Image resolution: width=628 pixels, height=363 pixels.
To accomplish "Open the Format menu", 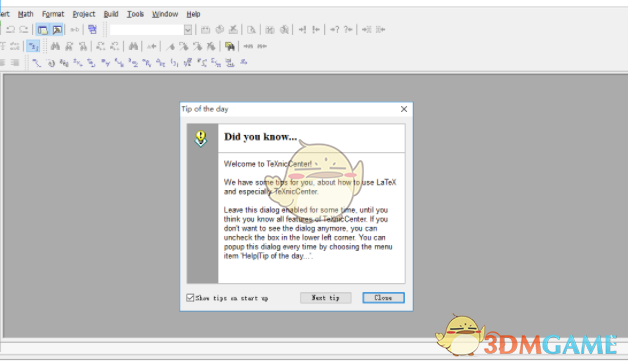I will [x=53, y=14].
